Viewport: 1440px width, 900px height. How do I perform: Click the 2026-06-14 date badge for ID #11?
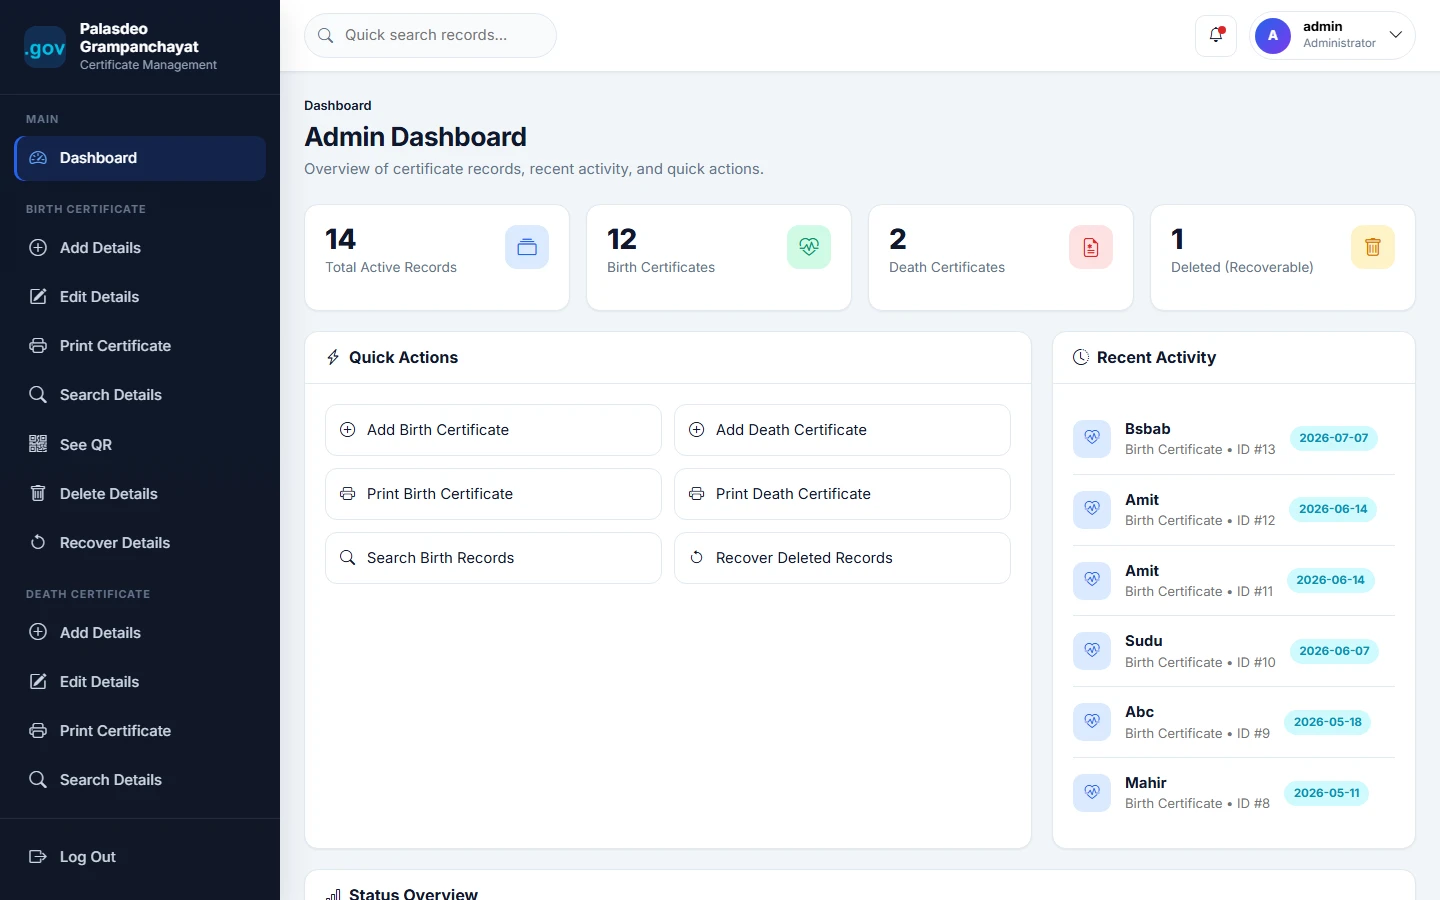1331,580
